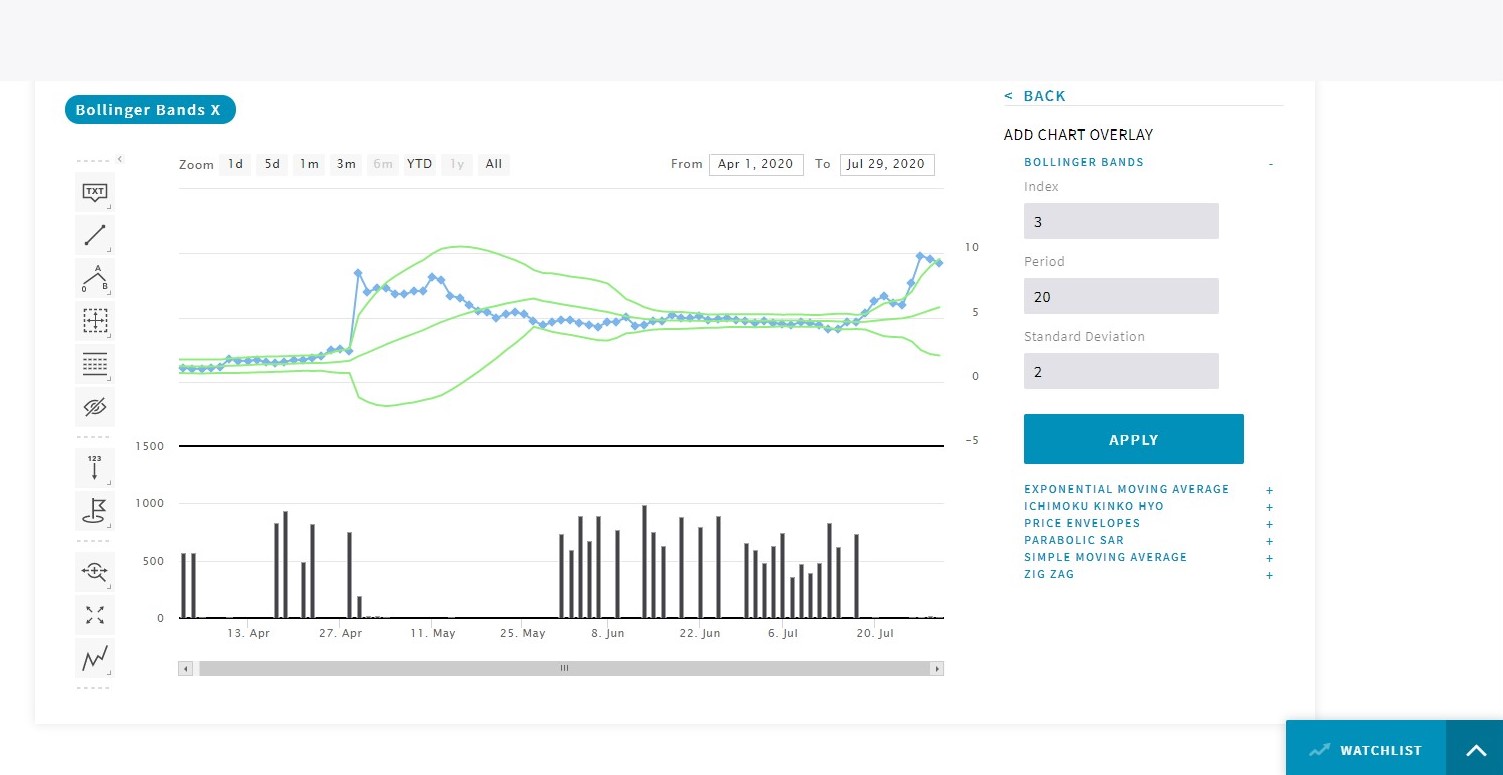The image size is (1503, 775).
Task: Open the Fibonacci horizontal lines tool
Action: [95, 364]
